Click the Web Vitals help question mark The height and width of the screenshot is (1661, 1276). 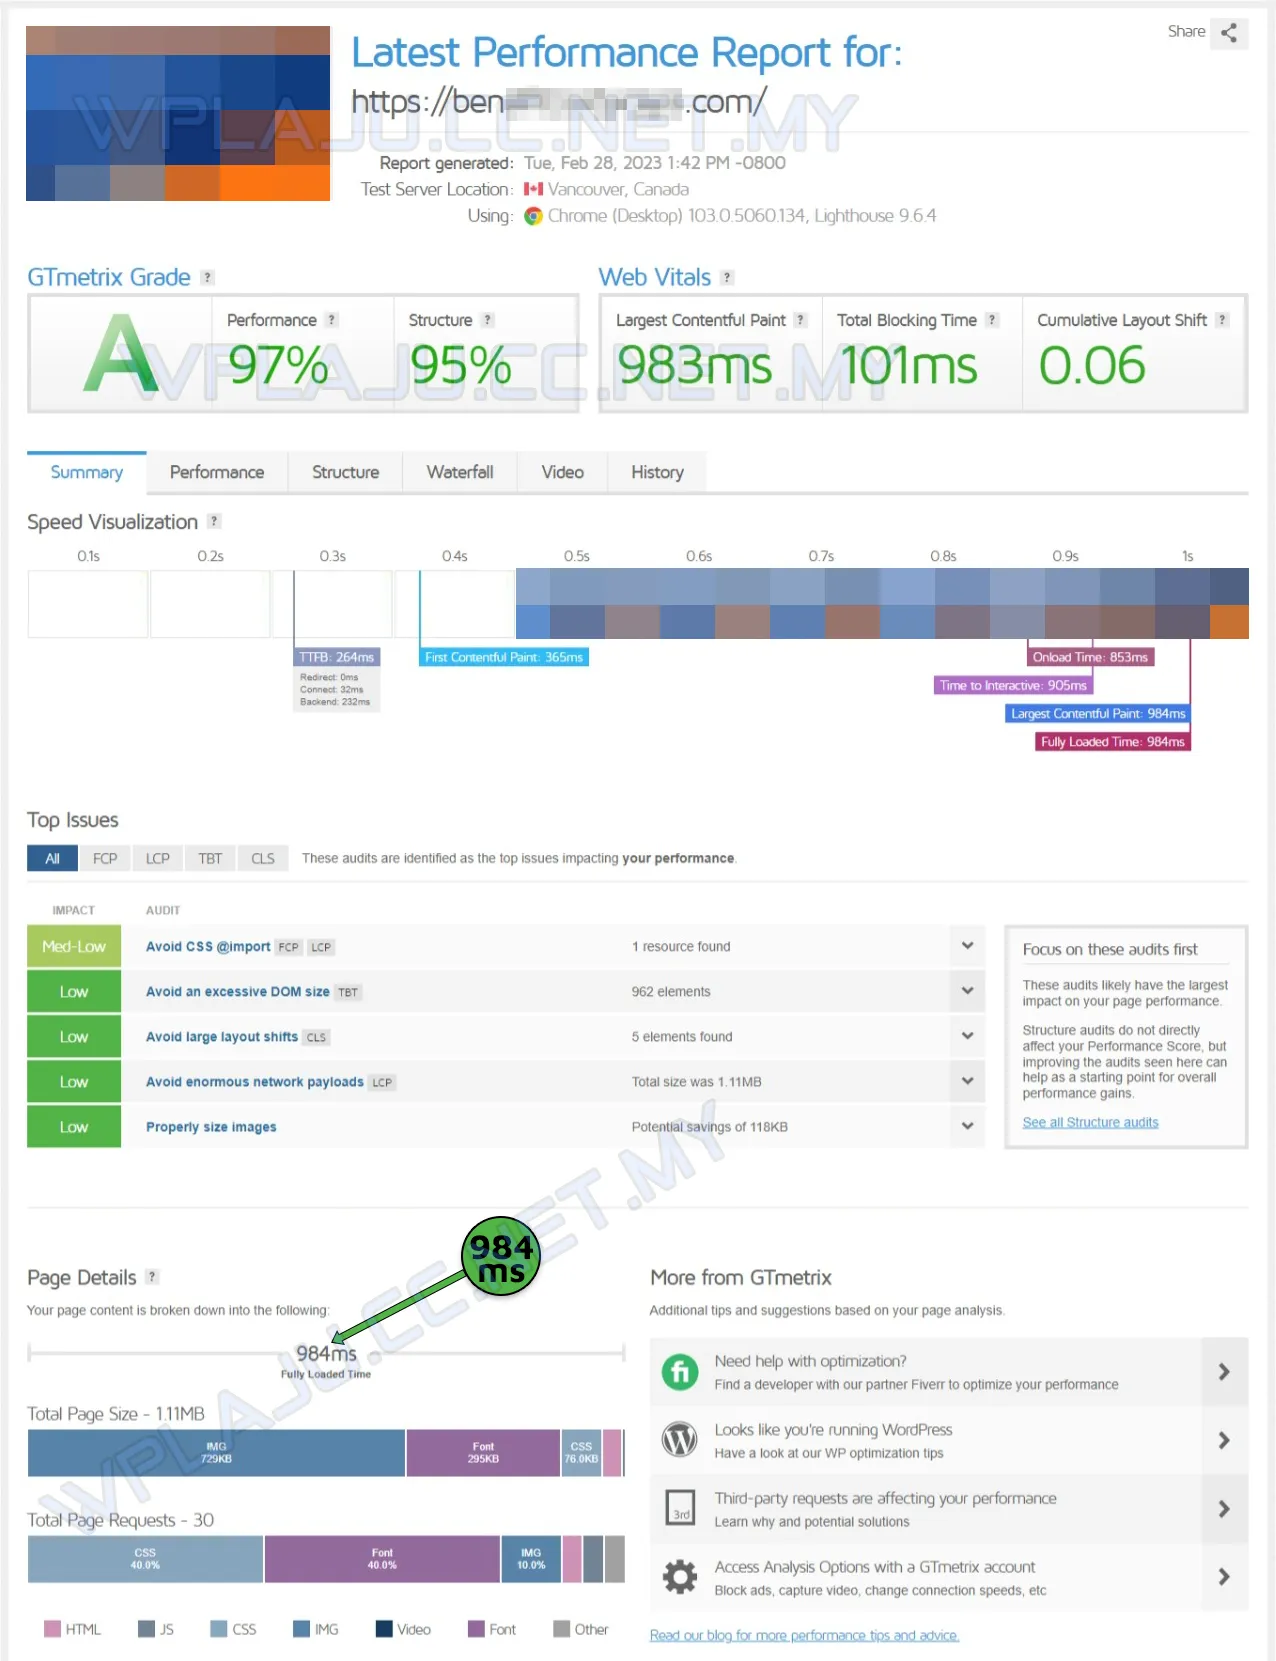click(727, 278)
